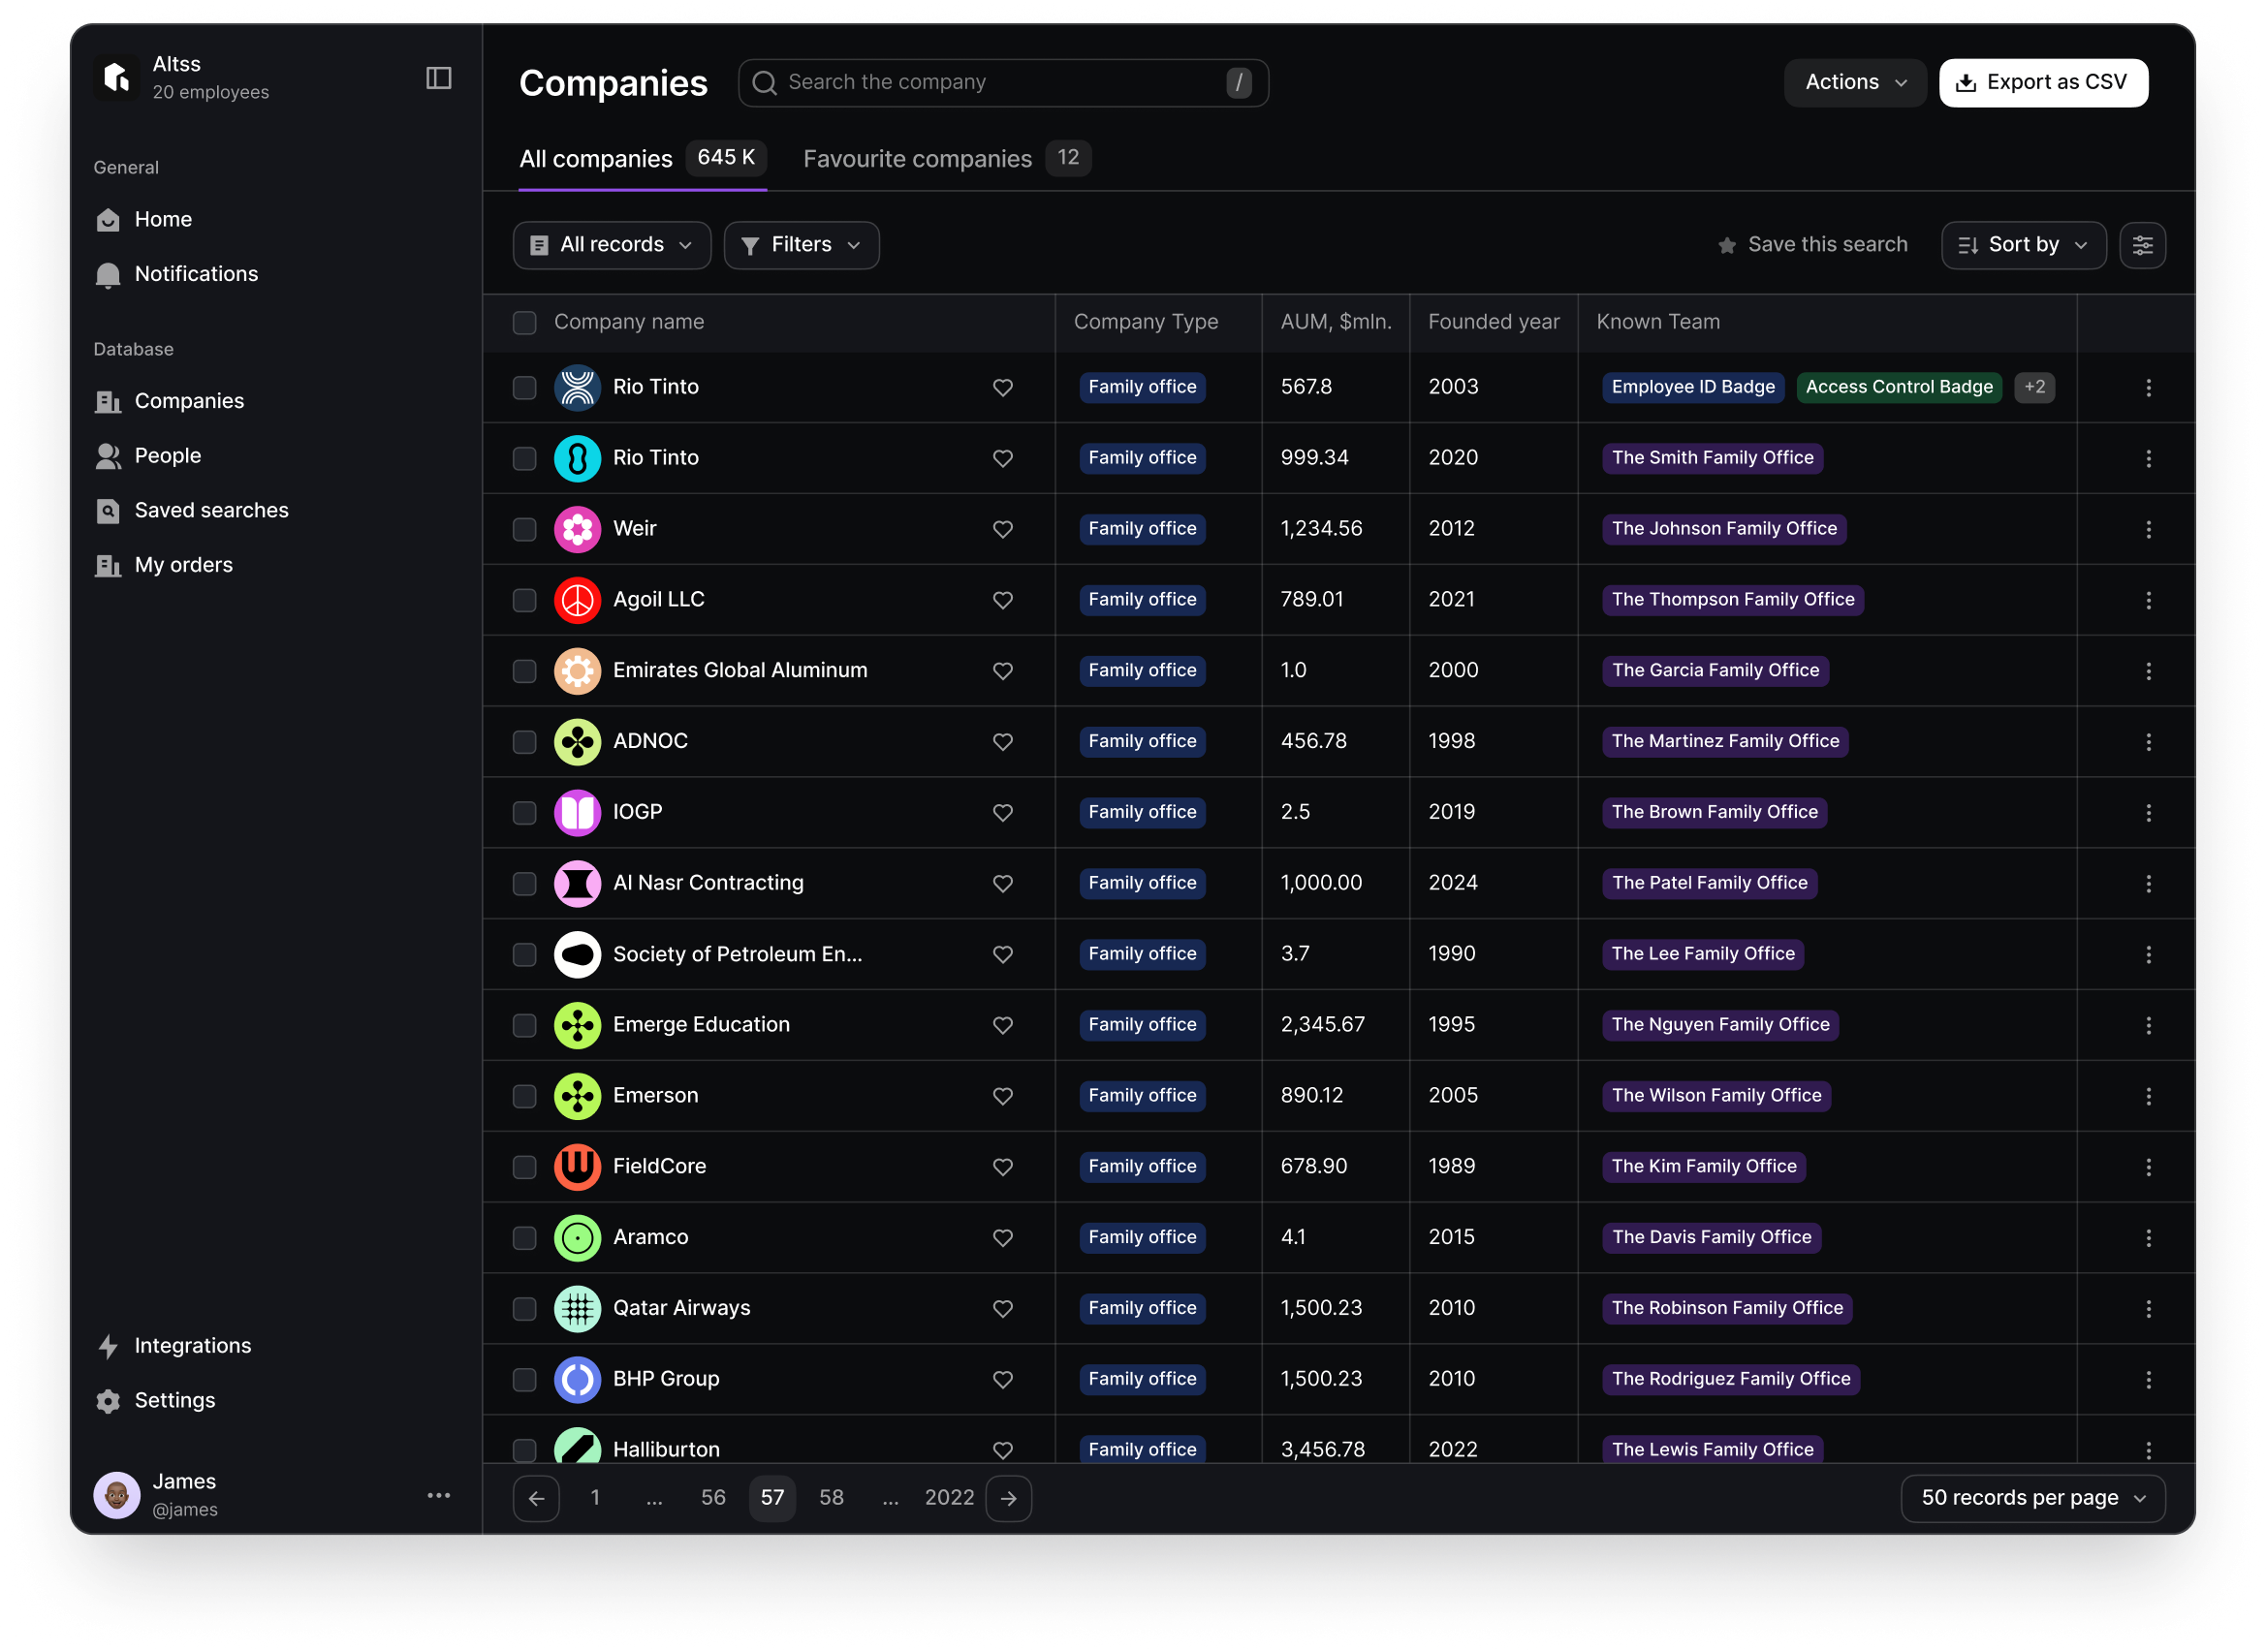
Task: Favorite the Rio Tinto company with the heart
Action: pyautogui.click(x=1003, y=387)
